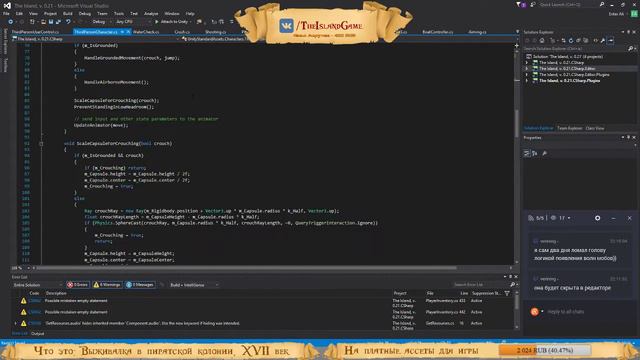640x360 pixels.
Task: Expand The Island CSharp.Editor.Plugins project
Action: pyautogui.click(x=527, y=75)
